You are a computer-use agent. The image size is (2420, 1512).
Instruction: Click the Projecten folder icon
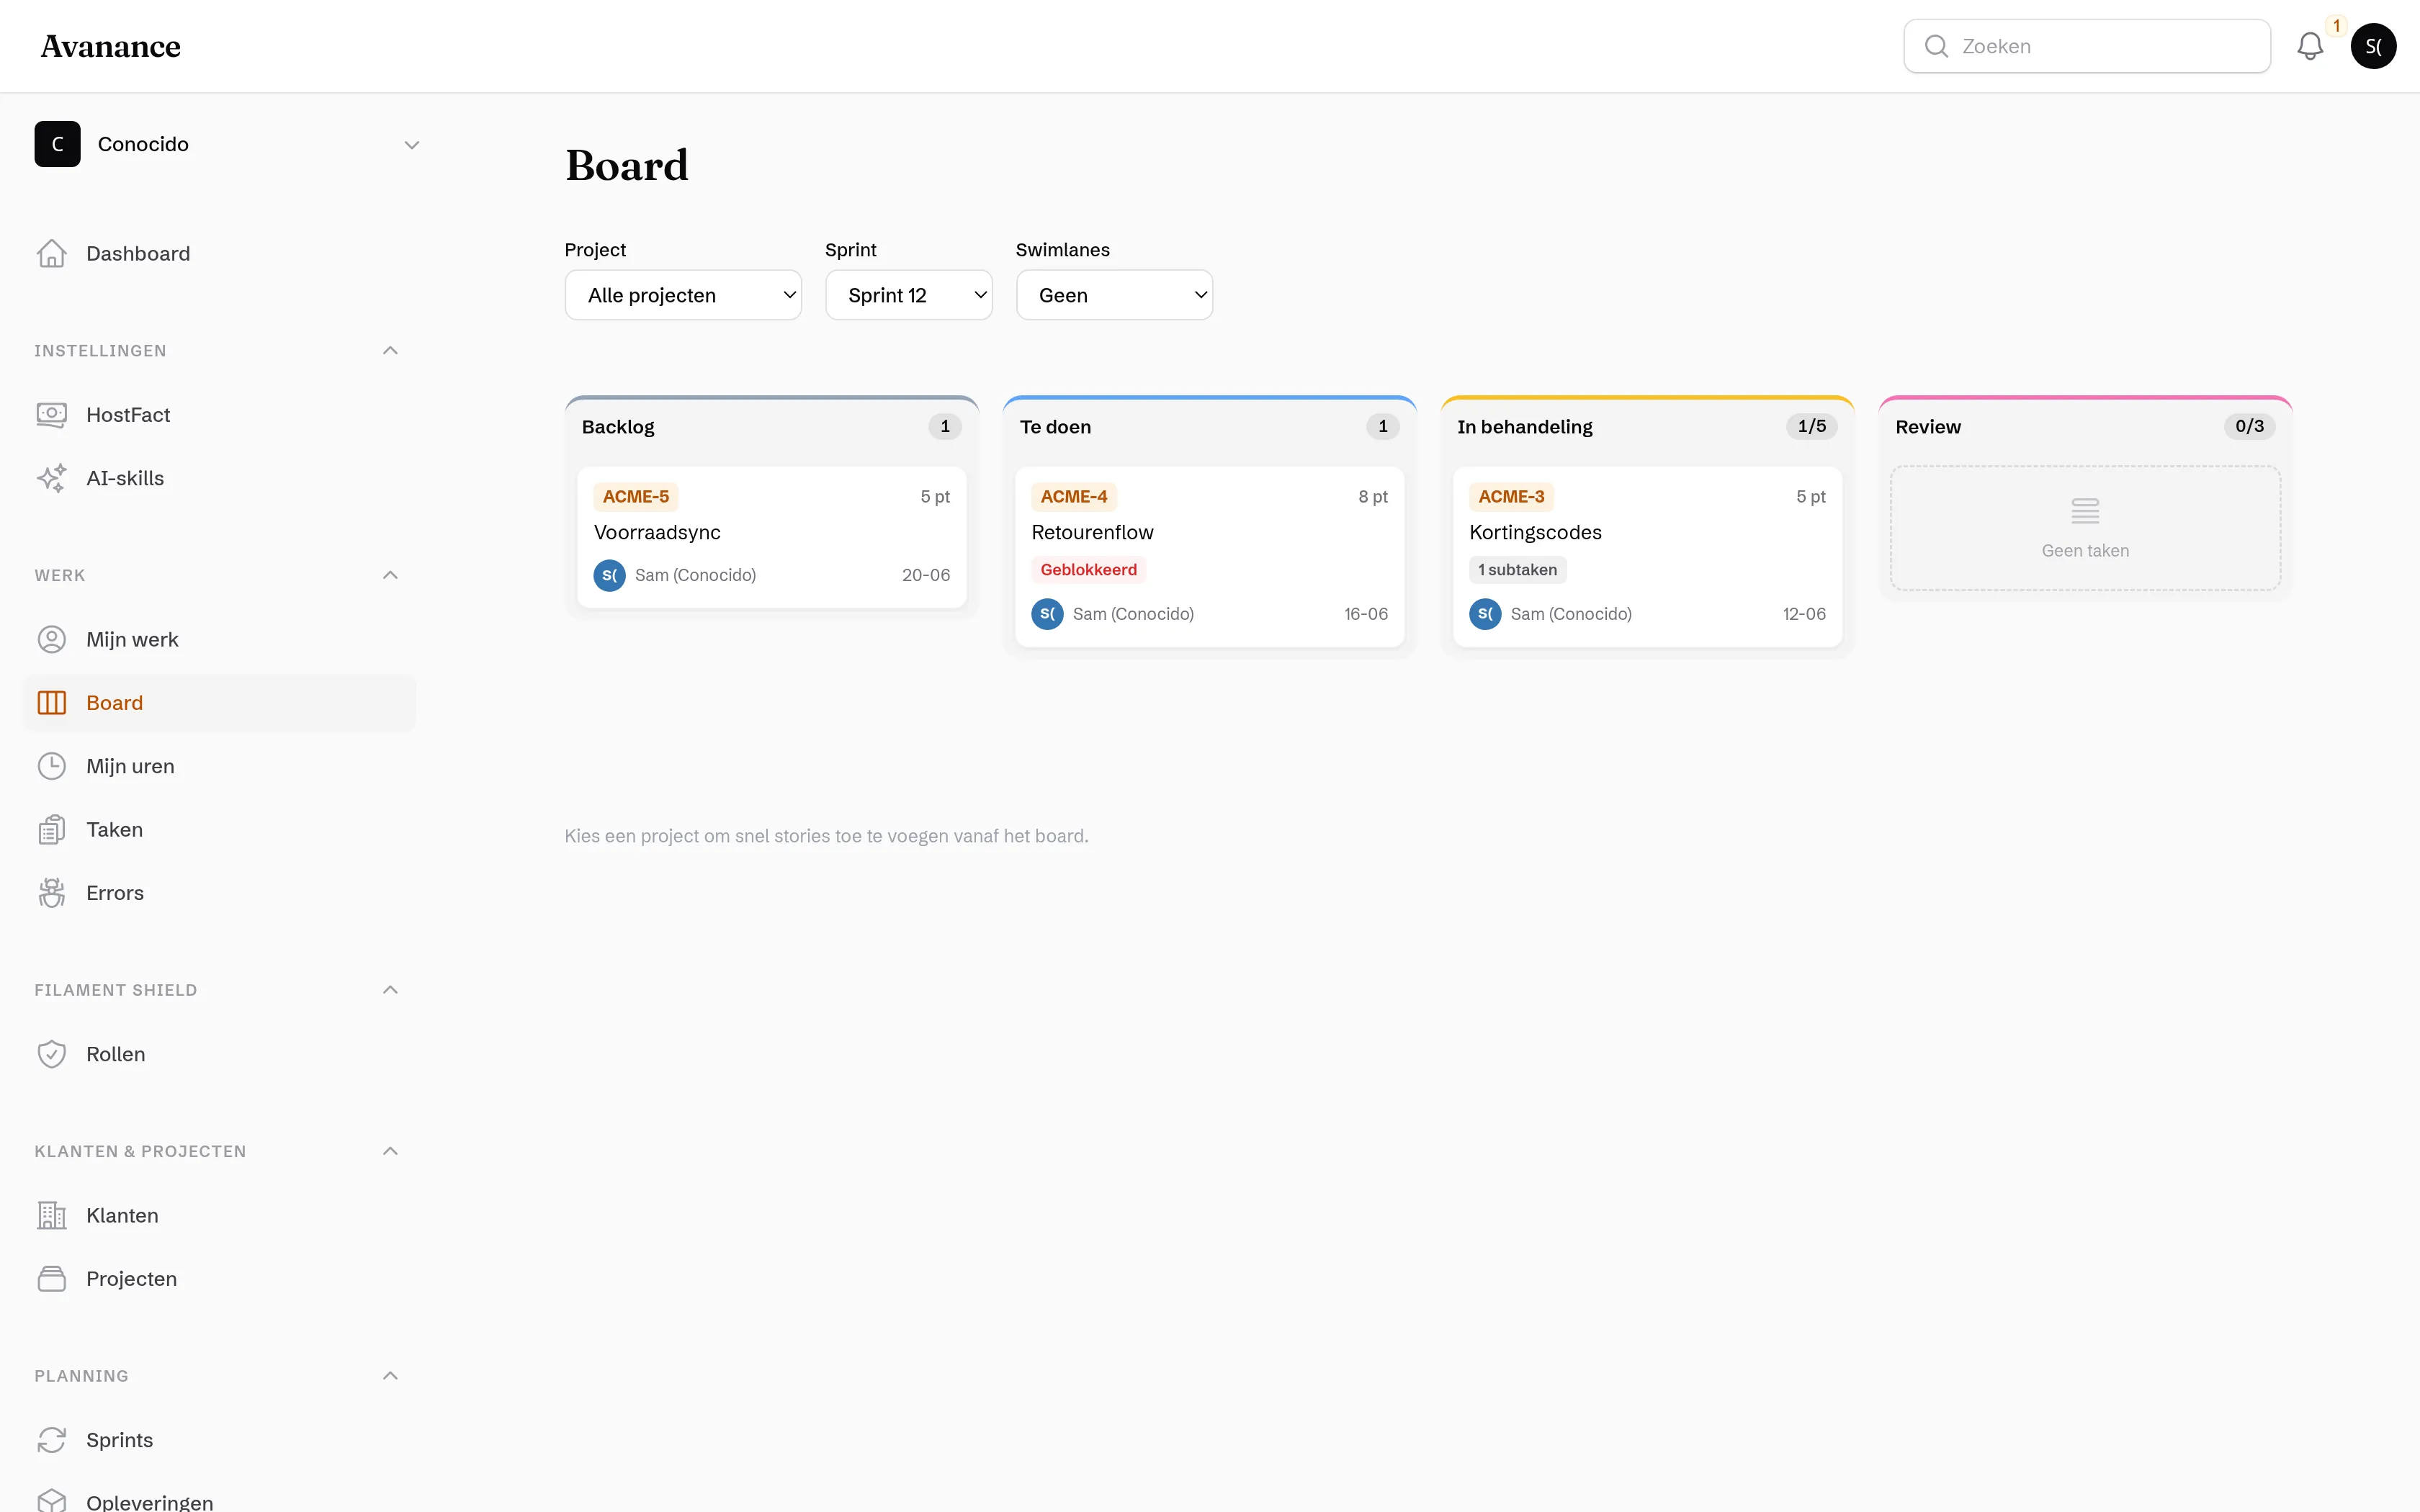coord(52,1279)
